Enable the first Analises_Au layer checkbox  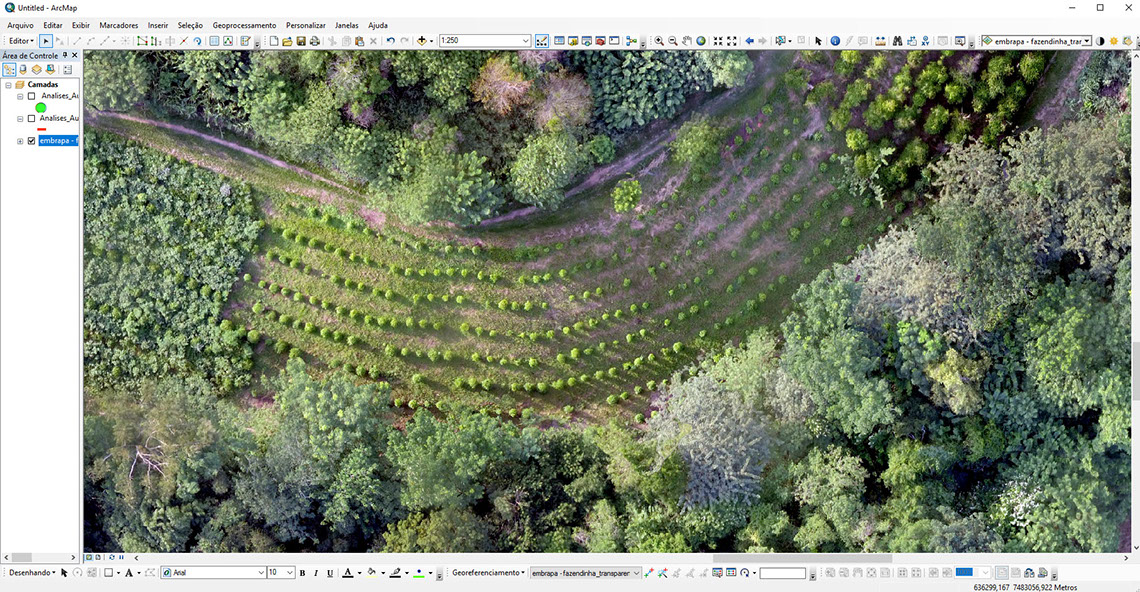pos(32,96)
